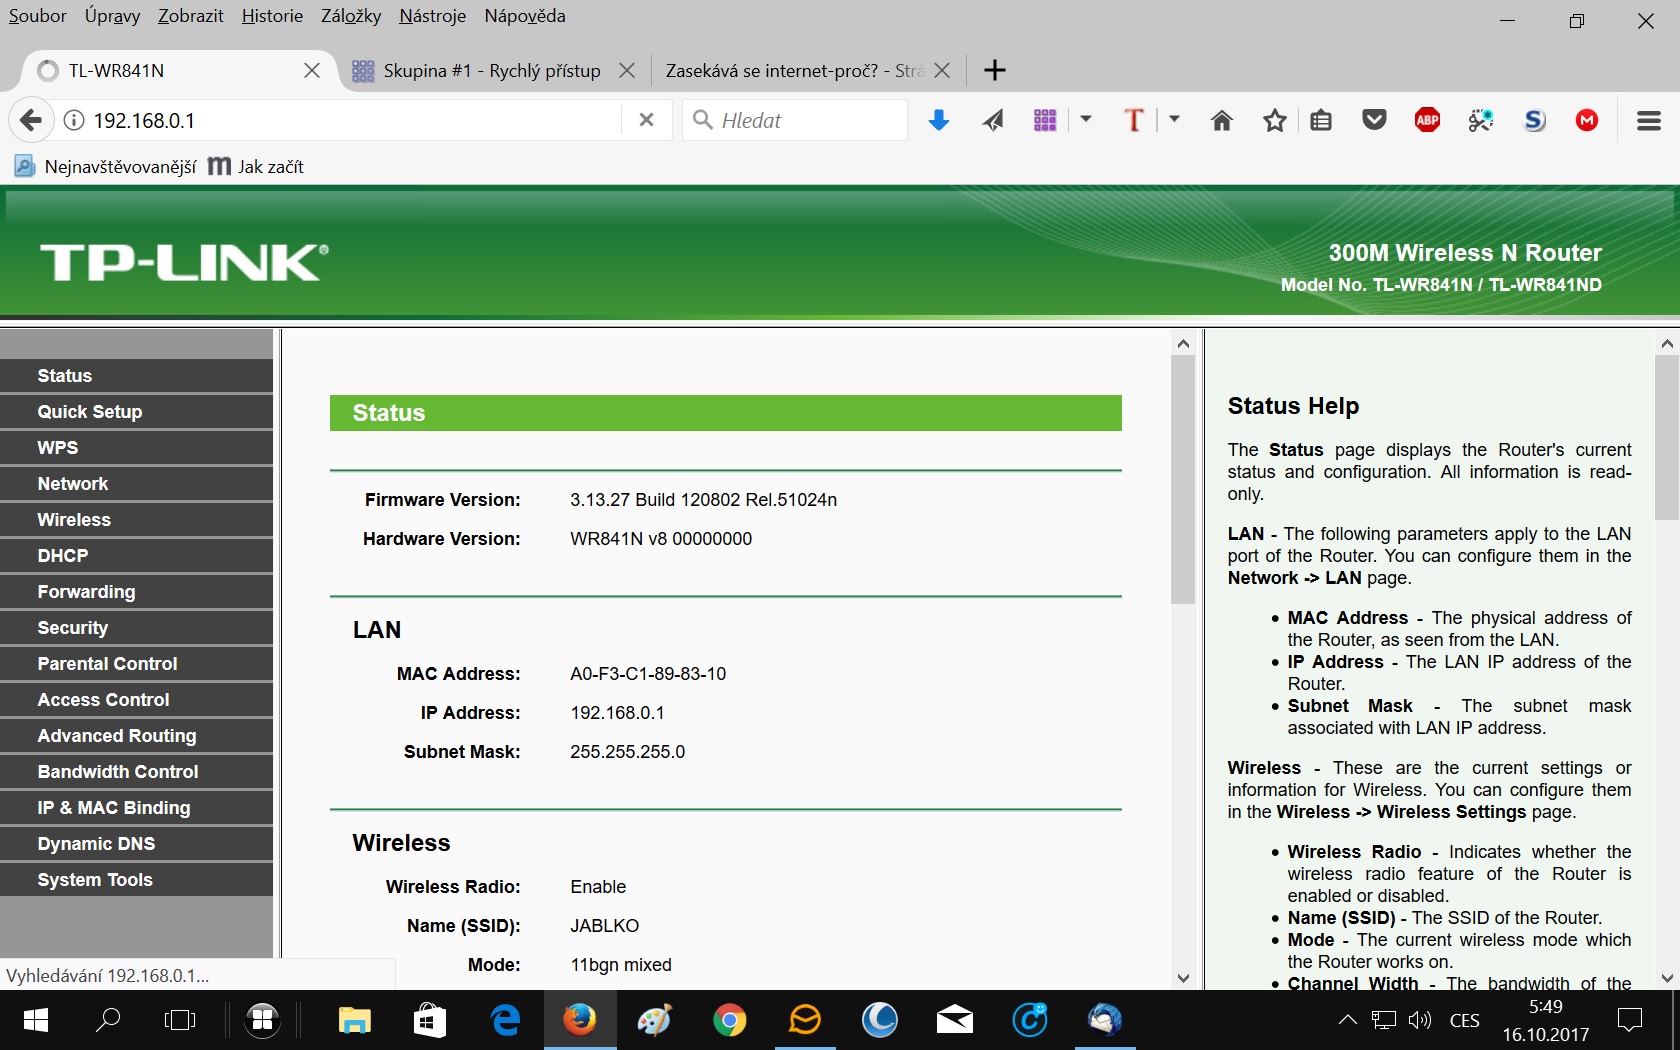Open the Historie menu
Viewport: 1680px width, 1050px height.
tap(272, 16)
